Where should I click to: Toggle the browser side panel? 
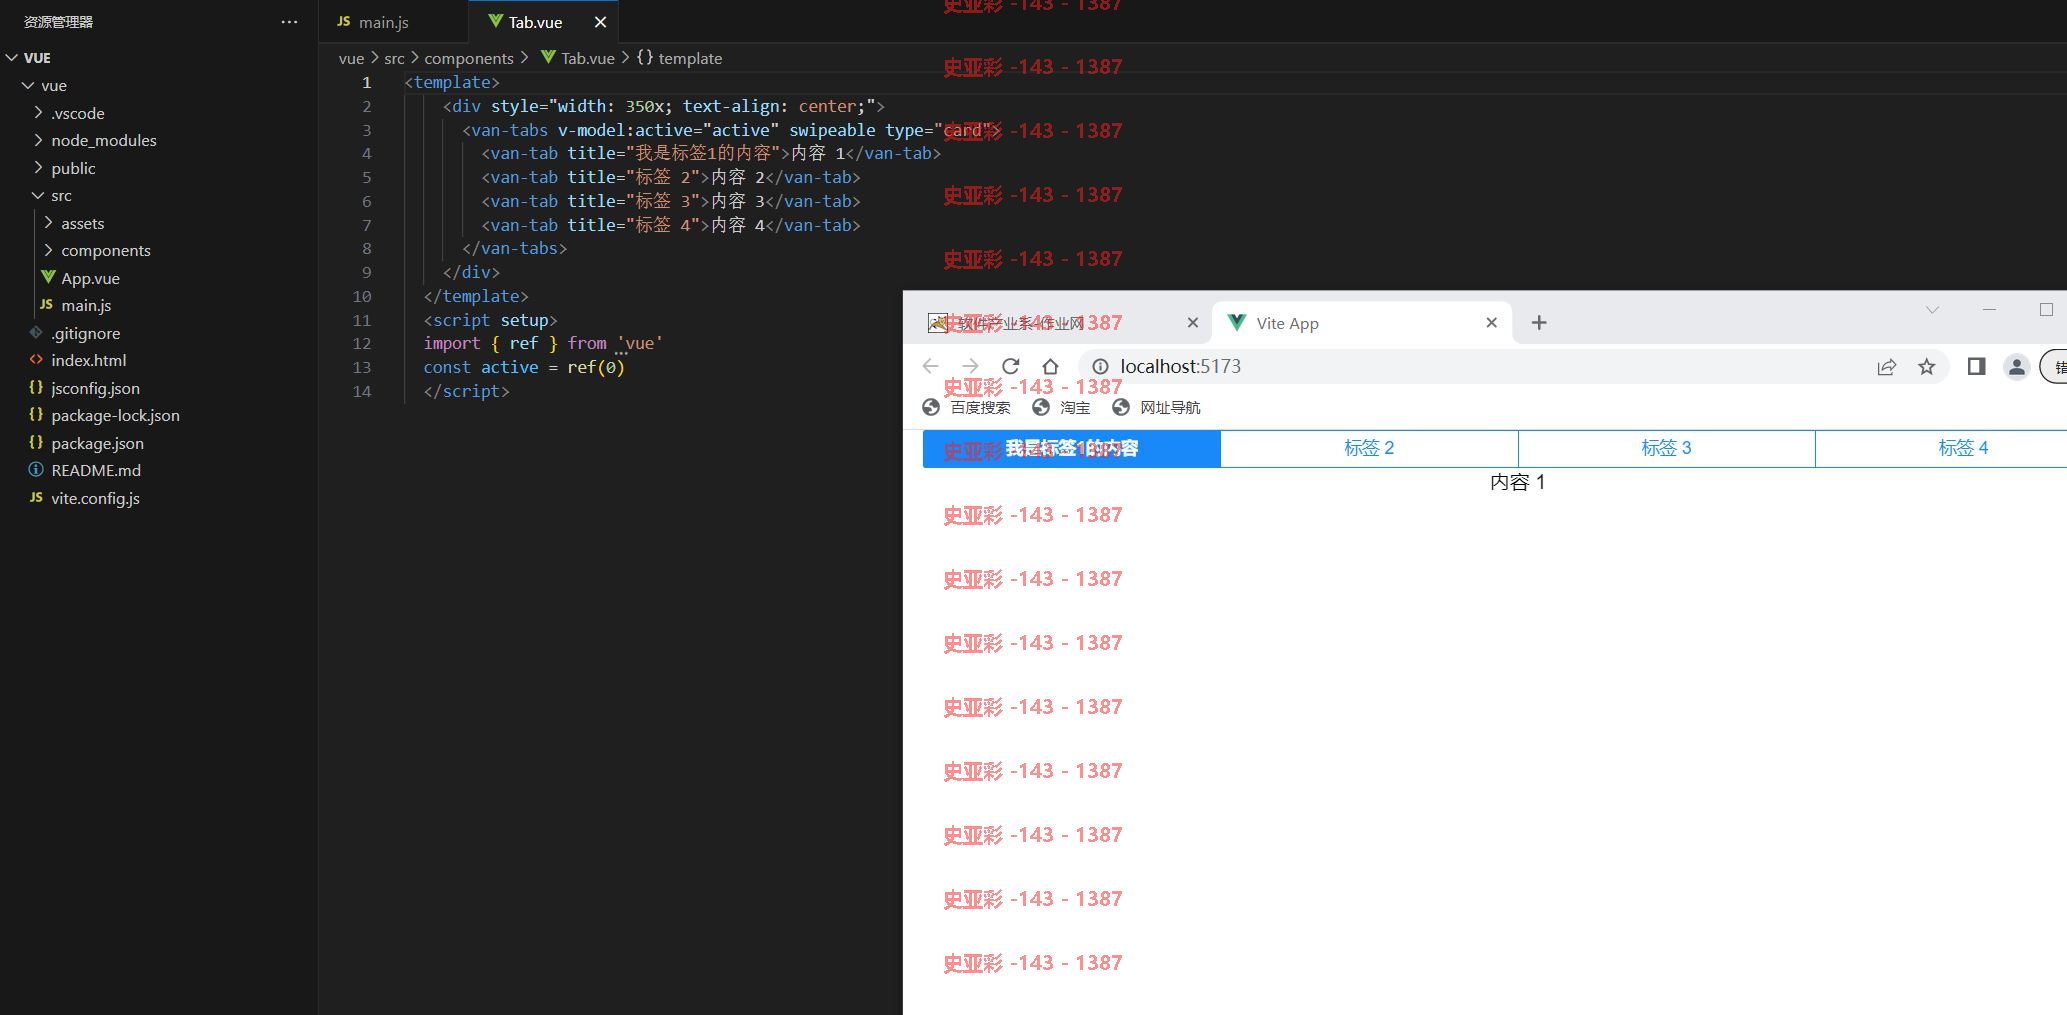[1976, 367]
